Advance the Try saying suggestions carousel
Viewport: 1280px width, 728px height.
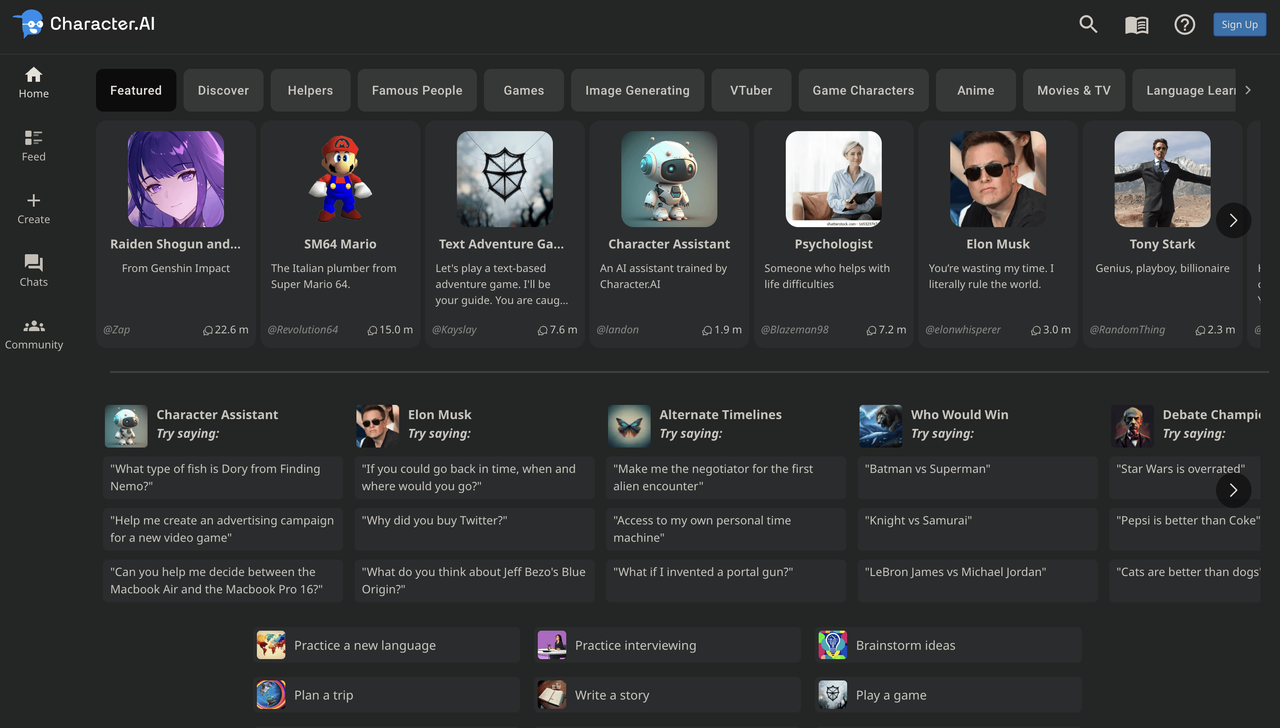(x=1233, y=490)
